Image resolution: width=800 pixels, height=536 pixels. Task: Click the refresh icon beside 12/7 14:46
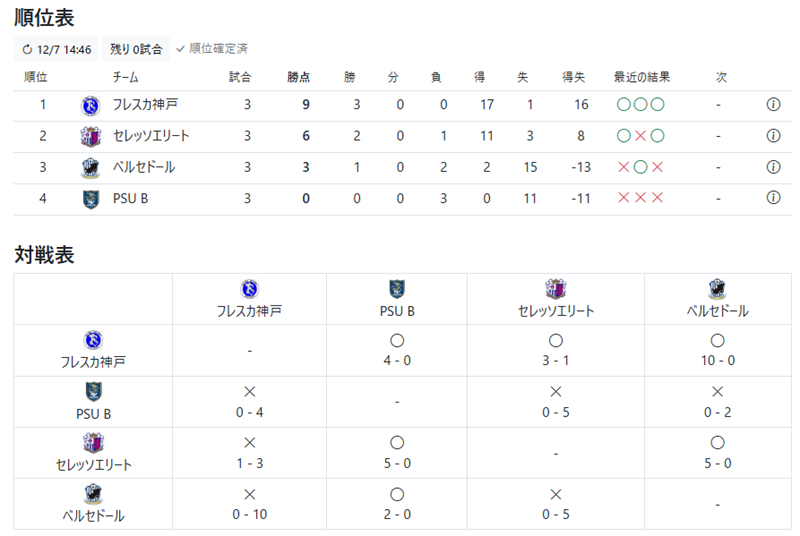[x=27, y=49]
